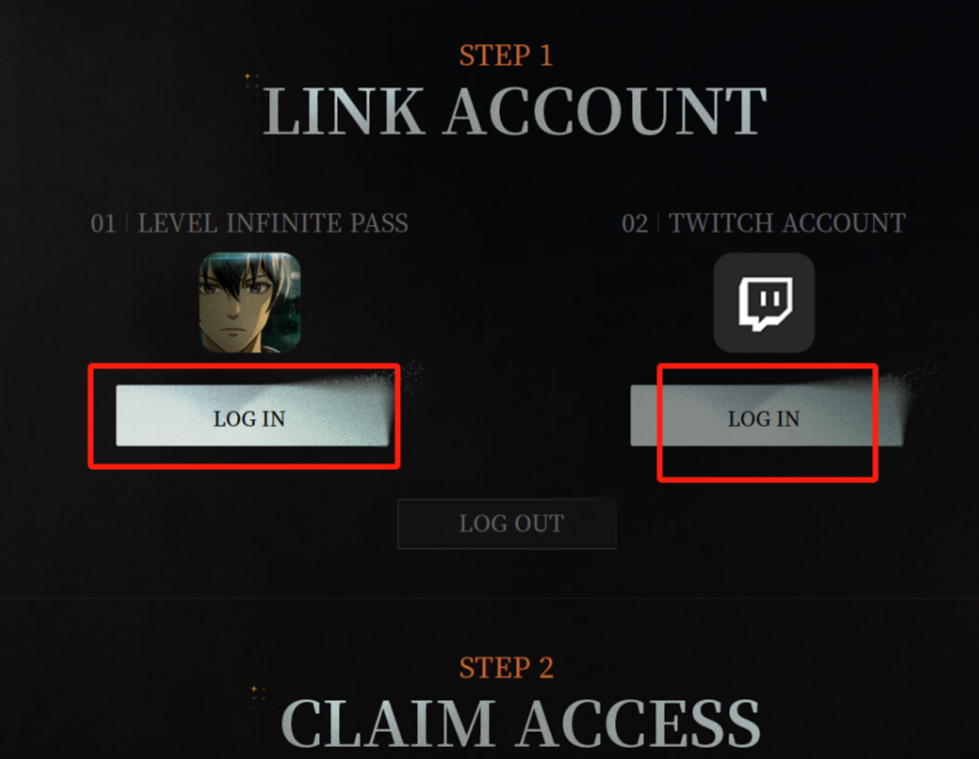Image resolution: width=979 pixels, height=759 pixels.
Task: Click the sparkle decoration beside LINK ACCOUNT
Action: [x=252, y=82]
